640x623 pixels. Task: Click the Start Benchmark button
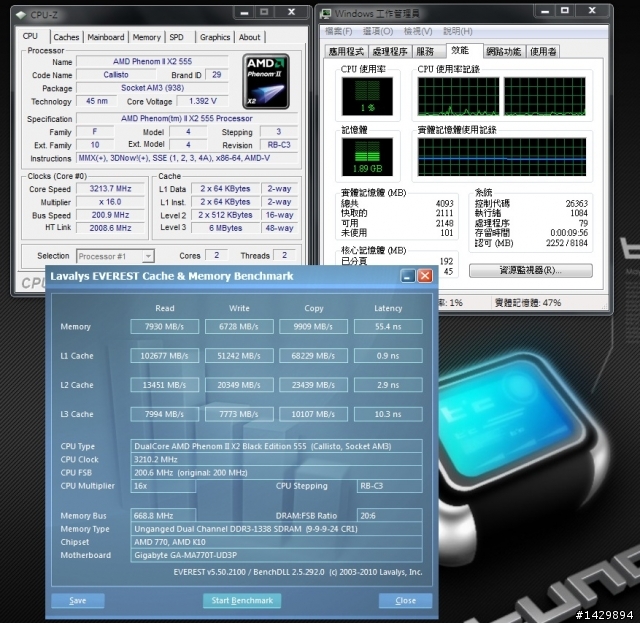pos(242,601)
